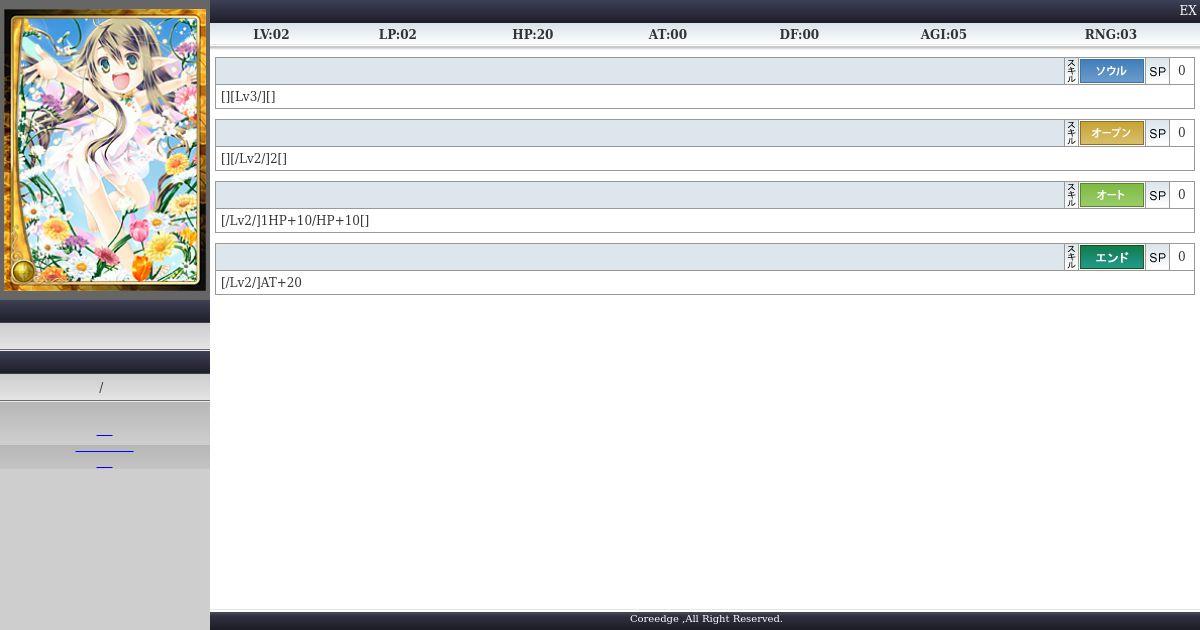This screenshot has height=630, width=1200.
Task: Select the DF:00 stat
Action: coord(799,34)
